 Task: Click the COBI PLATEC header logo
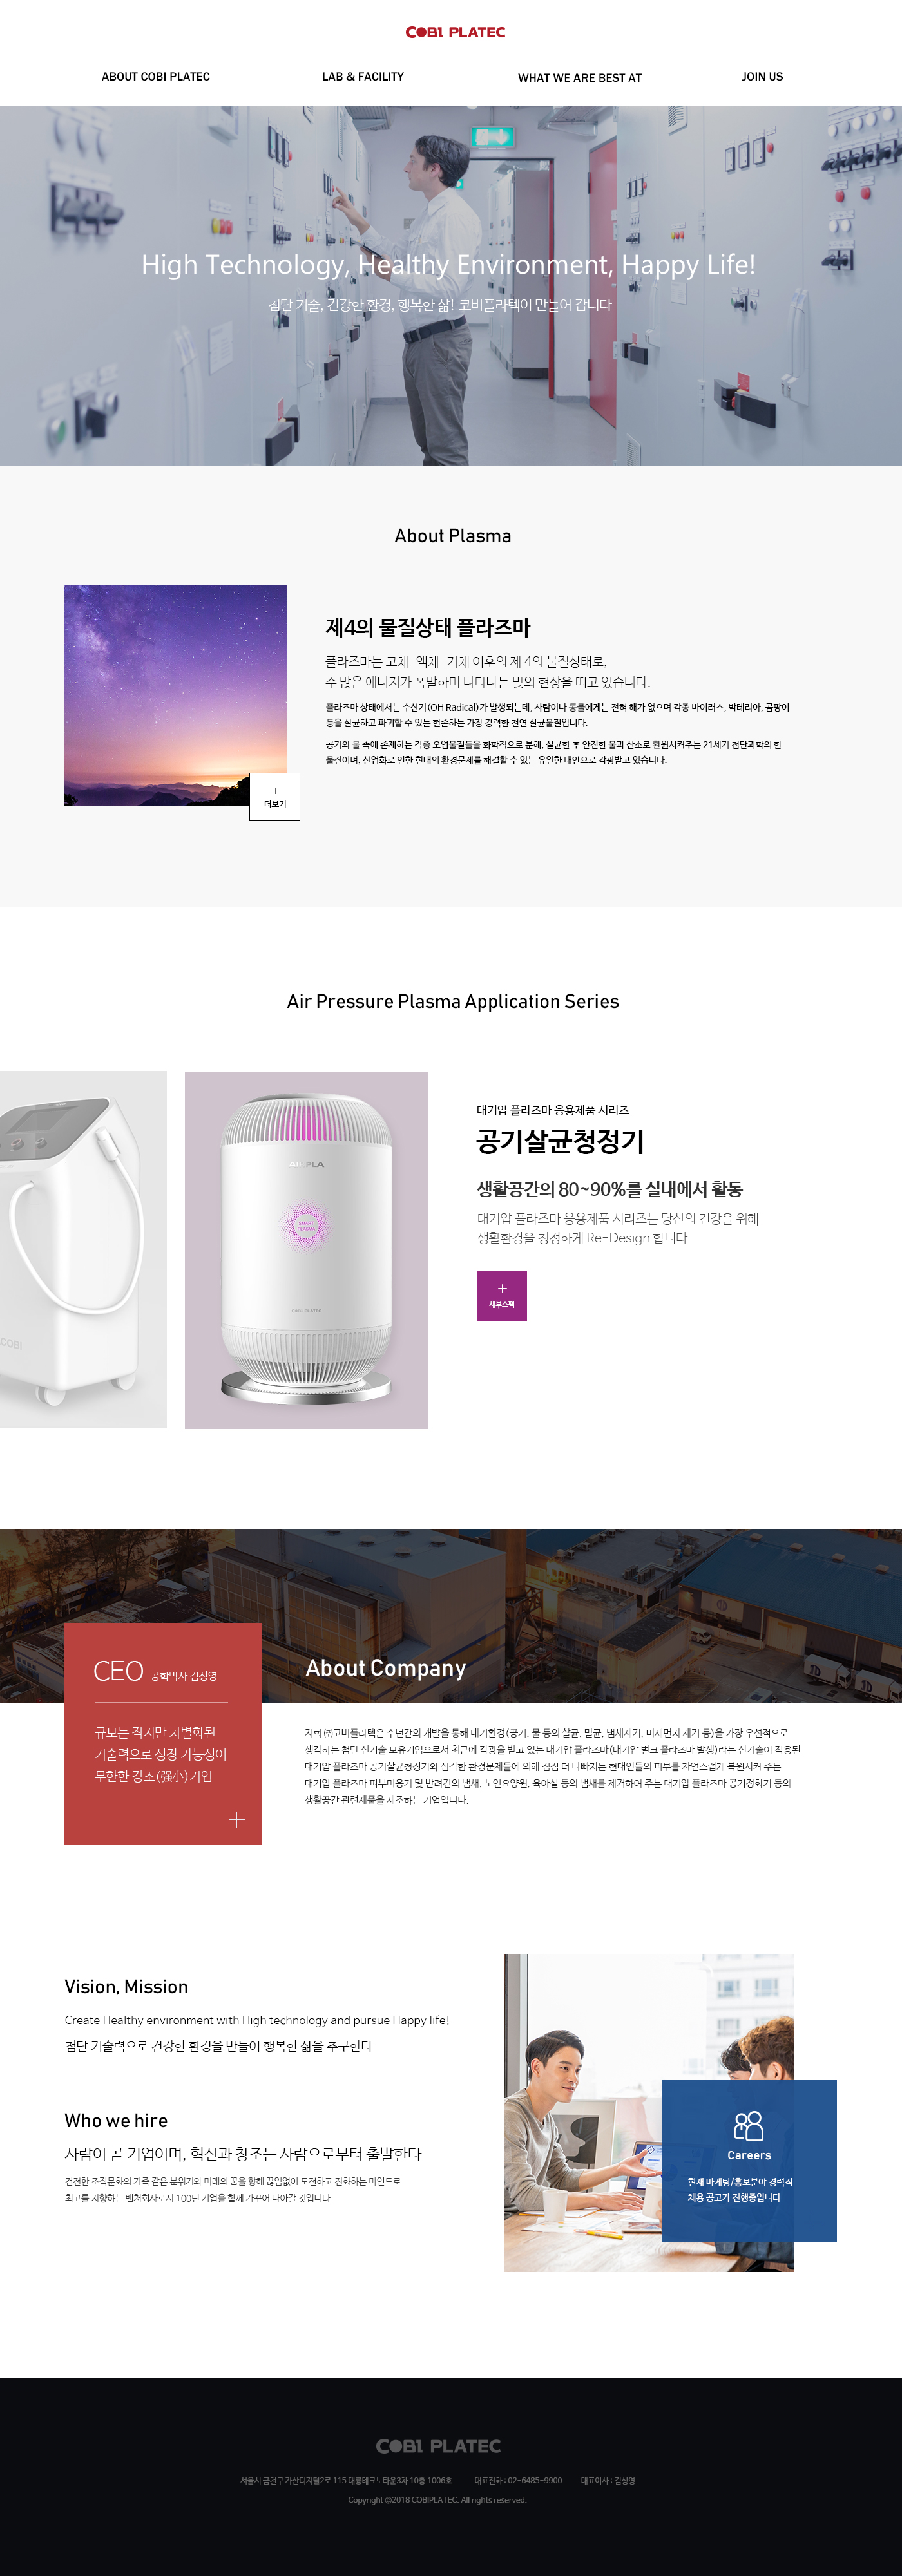[455, 32]
